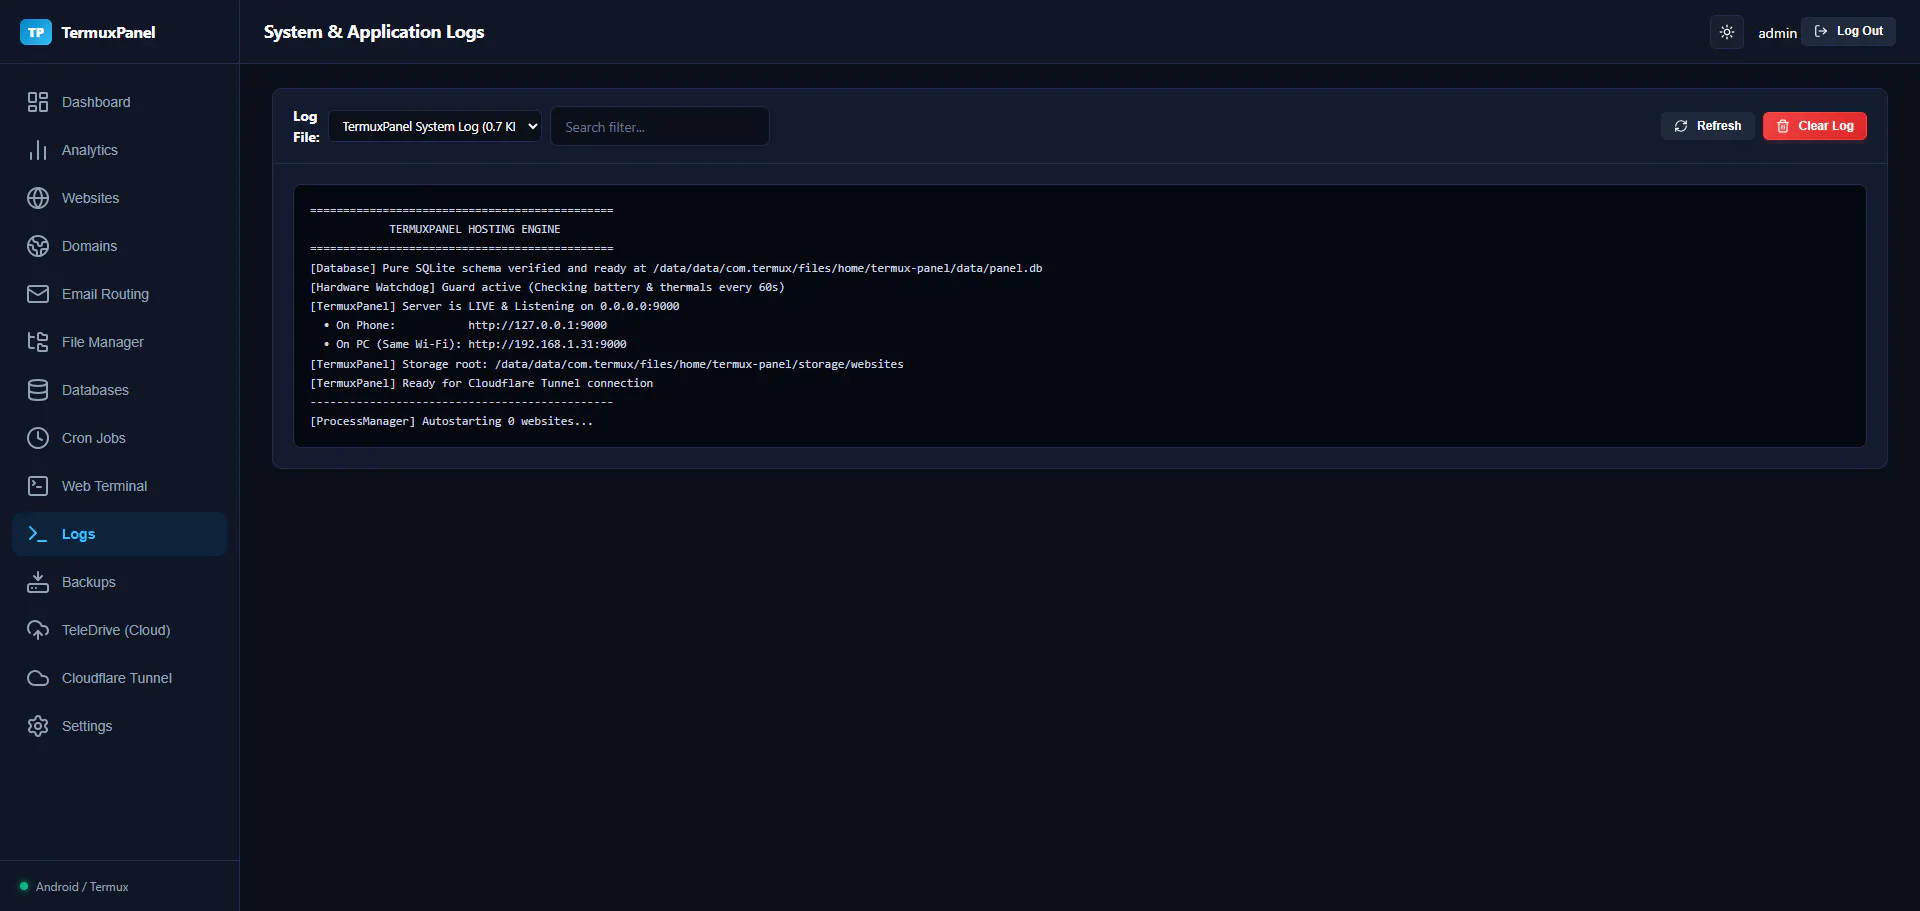Viewport: 1920px width, 911px height.
Task: Focus the Search filter input field
Action: point(660,127)
